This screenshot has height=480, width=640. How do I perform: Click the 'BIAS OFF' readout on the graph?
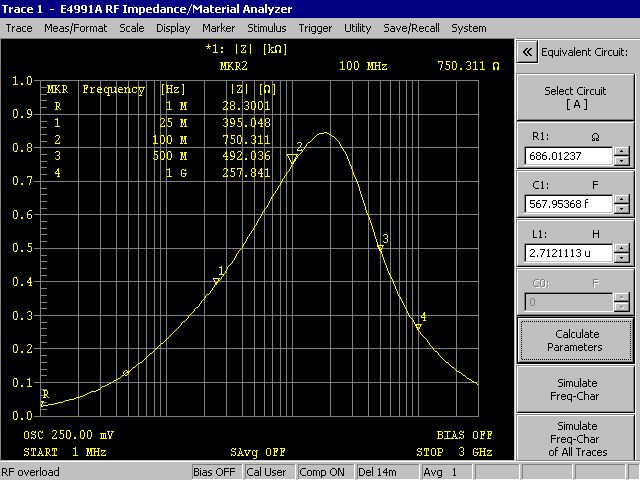pyautogui.click(x=464, y=435)
